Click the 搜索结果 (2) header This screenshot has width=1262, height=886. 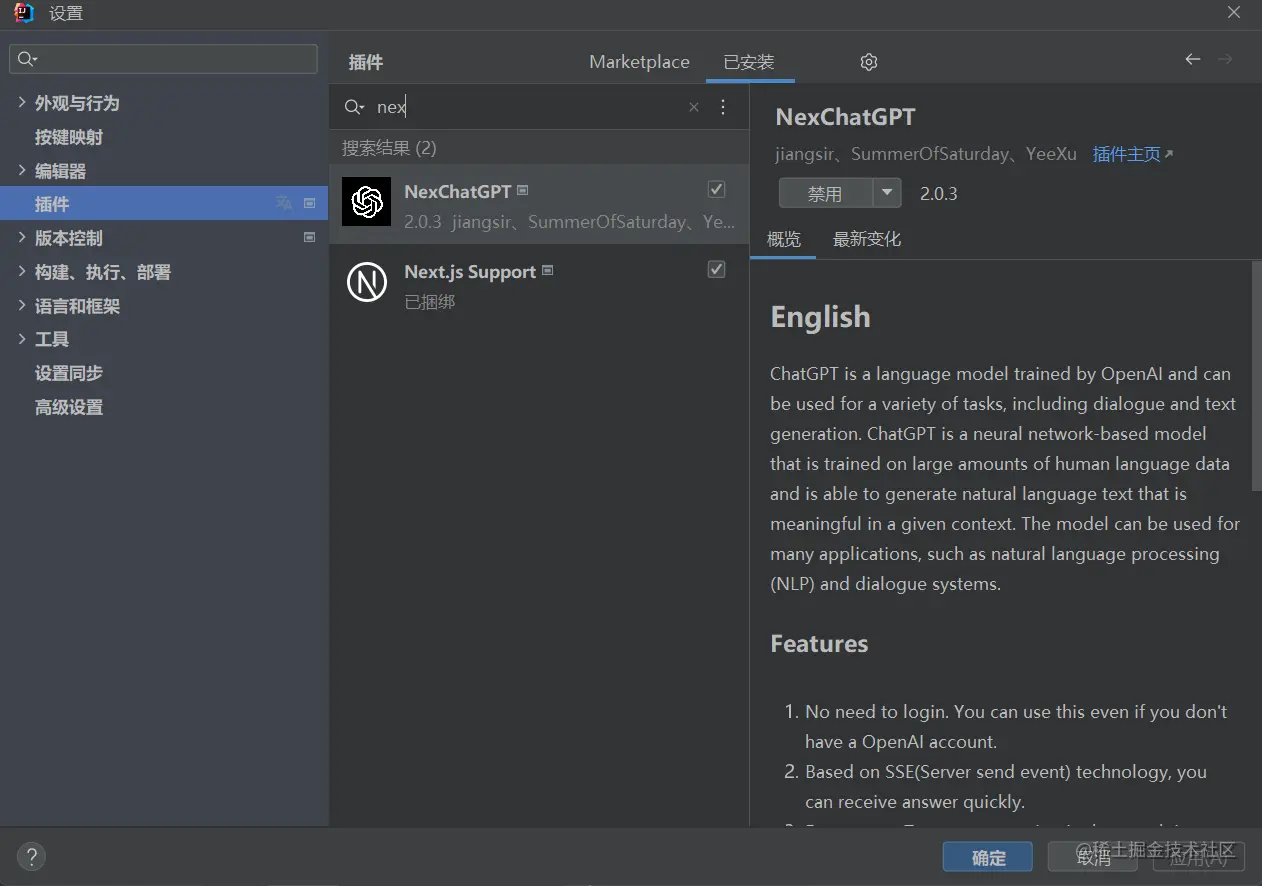pos(389,148)
